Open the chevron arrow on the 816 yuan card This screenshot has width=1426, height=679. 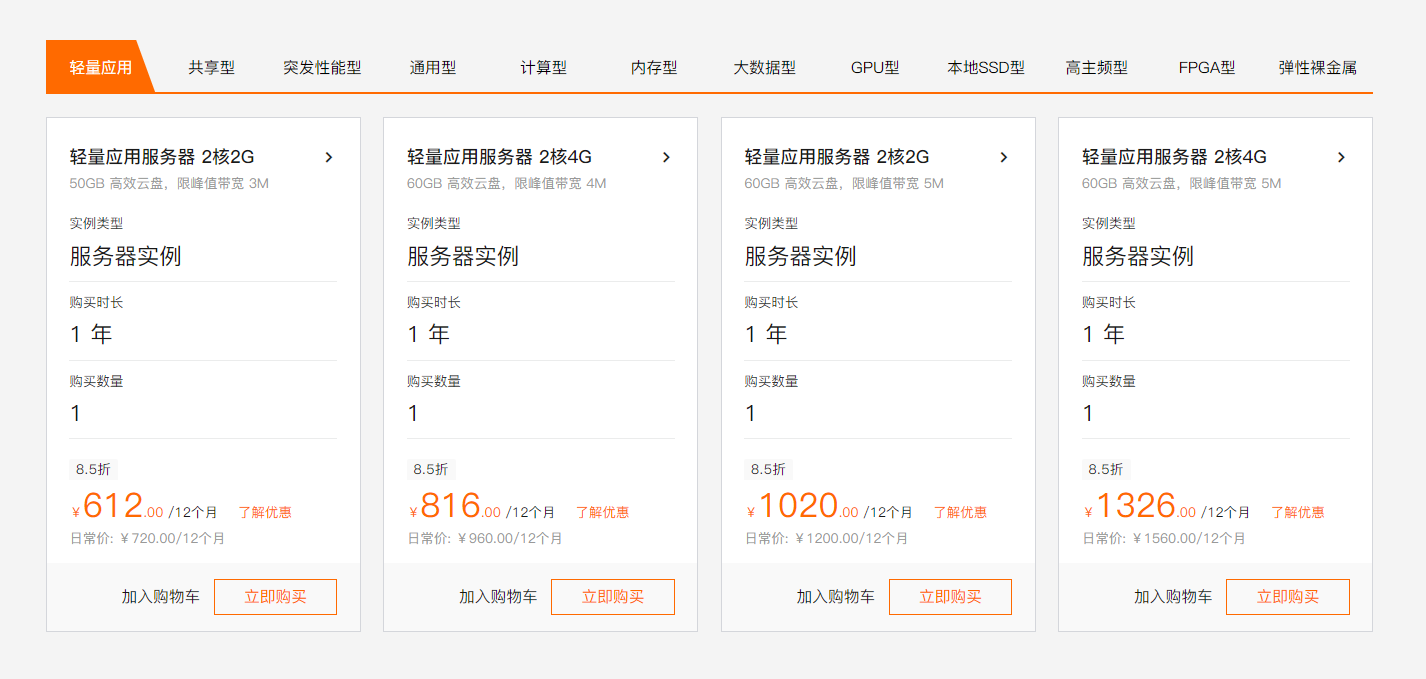pyautogui.click(x=666, y=157)
